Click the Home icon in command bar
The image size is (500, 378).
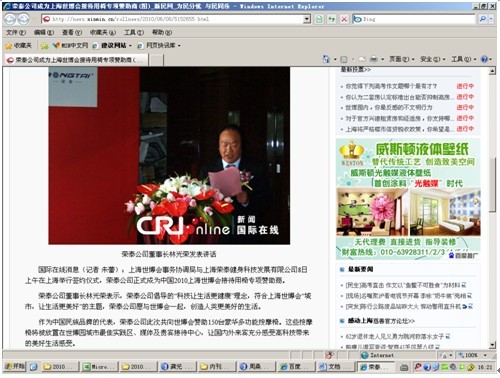coord(326,59)
